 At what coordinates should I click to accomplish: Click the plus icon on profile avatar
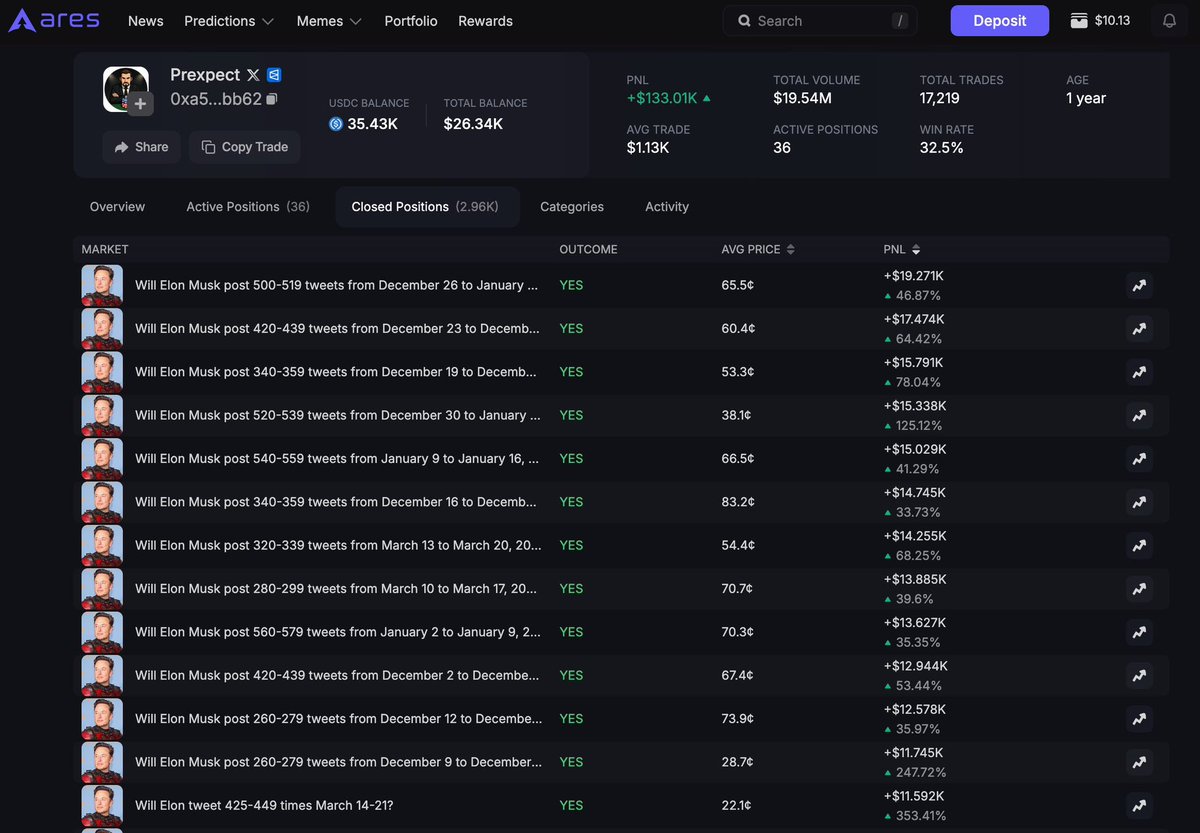[140, 104]
